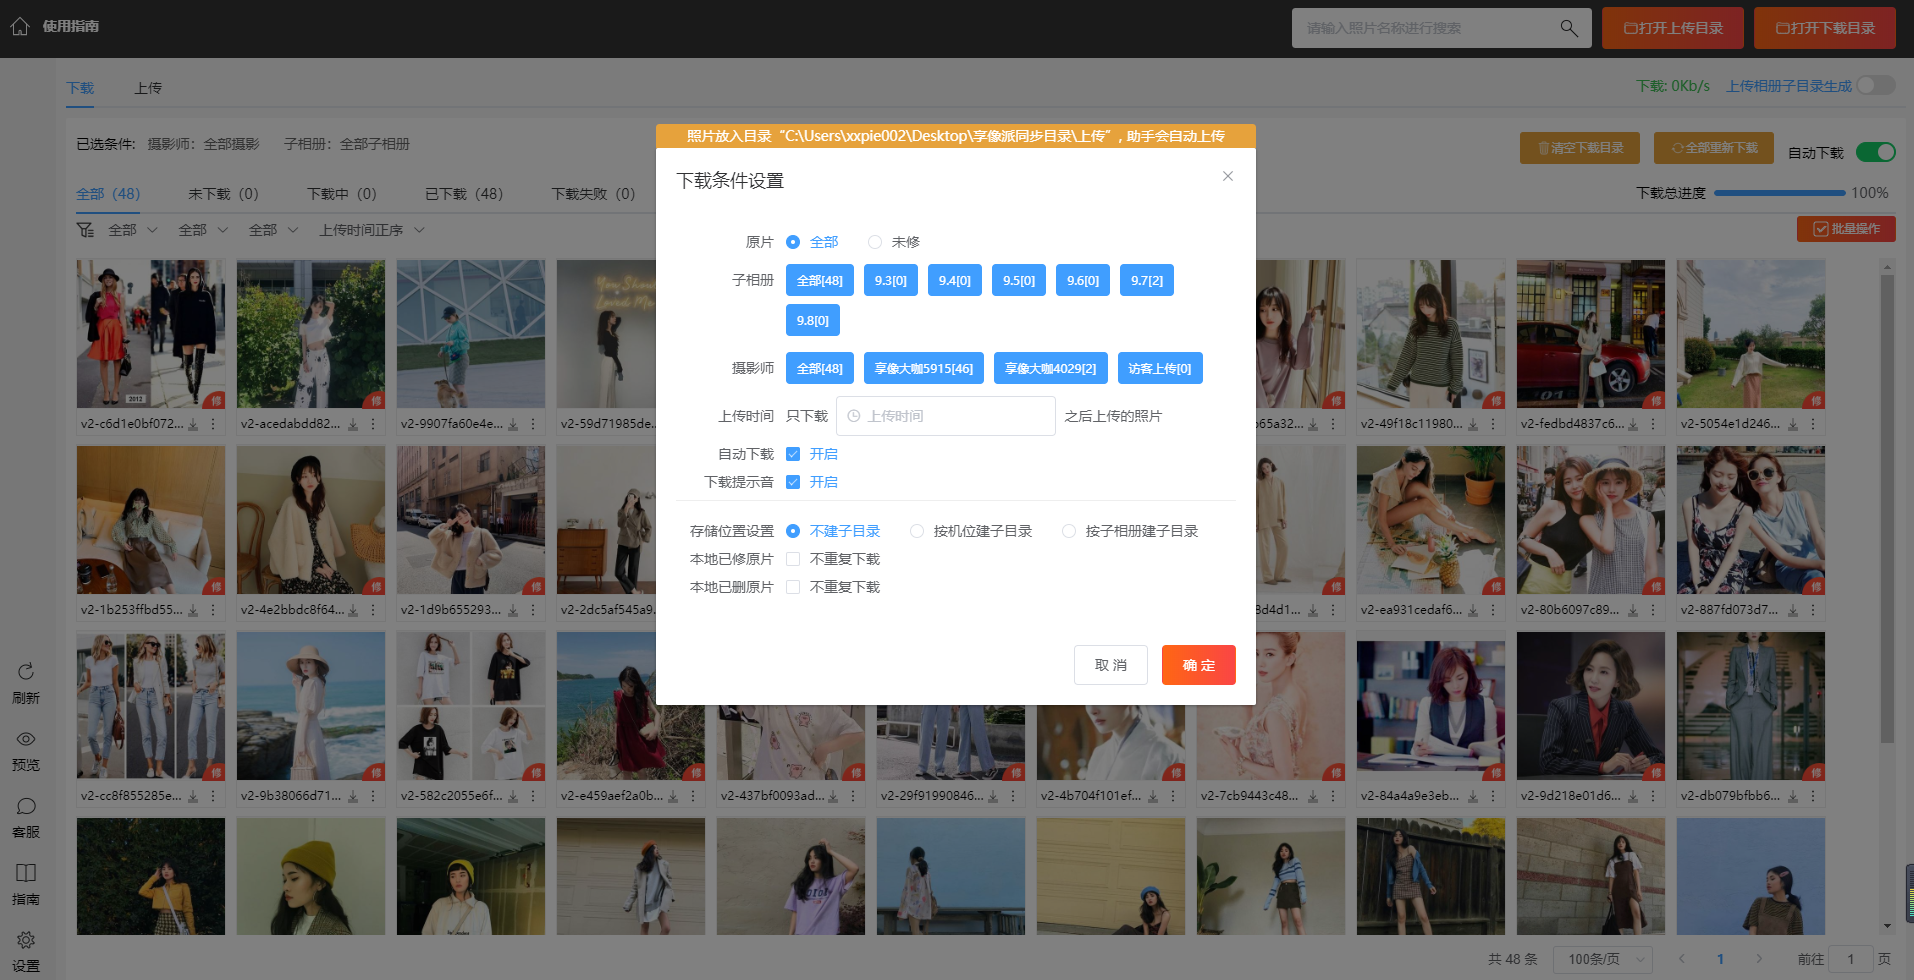Click the 刷新 refresh icon in the sidebar
The image size is (1914, 980).
tap(26, 671)
